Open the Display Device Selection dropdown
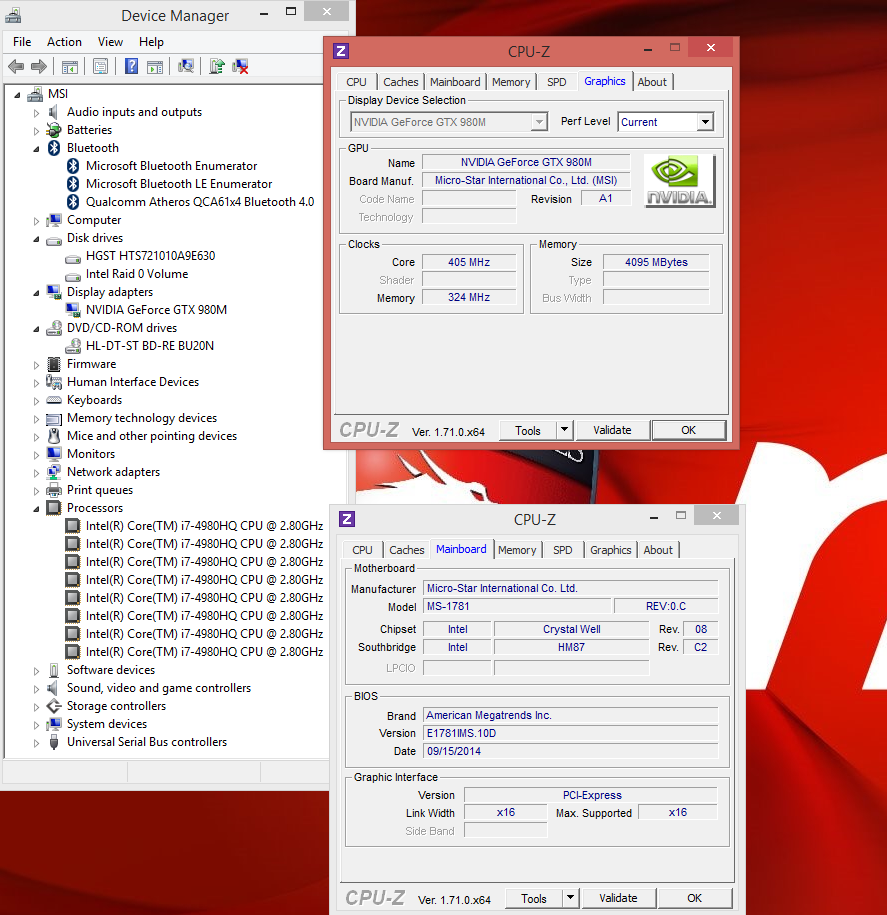The width and height of the screenshot is (887, 915). (x=539, y=122)
